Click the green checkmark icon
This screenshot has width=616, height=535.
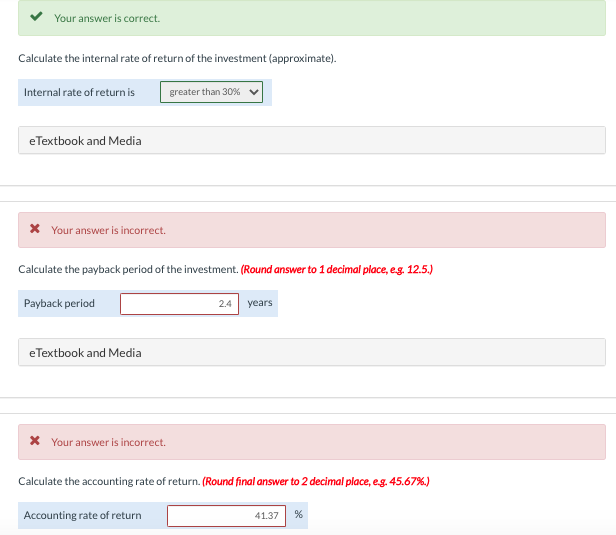coord(36,16)
